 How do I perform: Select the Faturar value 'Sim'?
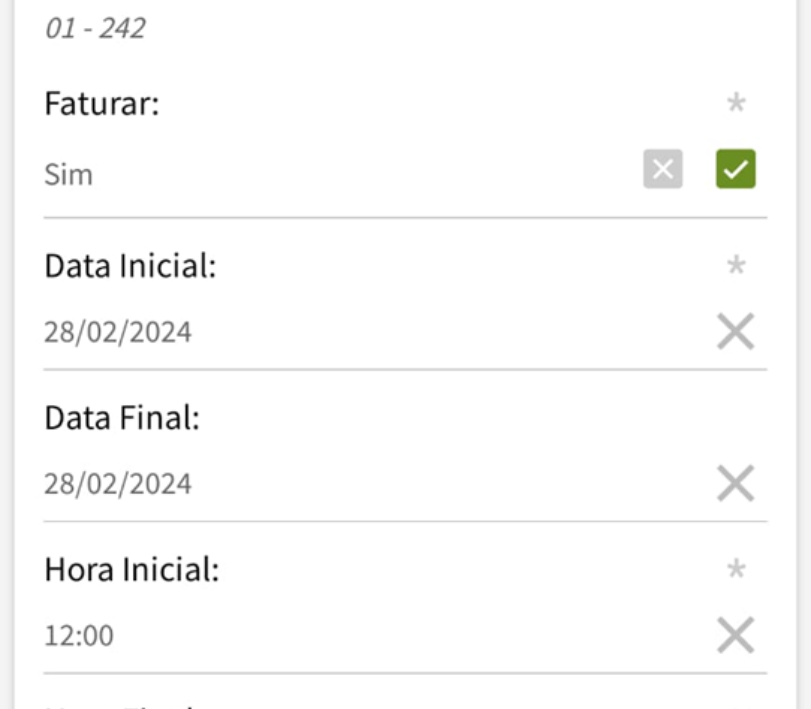[68, 175]
